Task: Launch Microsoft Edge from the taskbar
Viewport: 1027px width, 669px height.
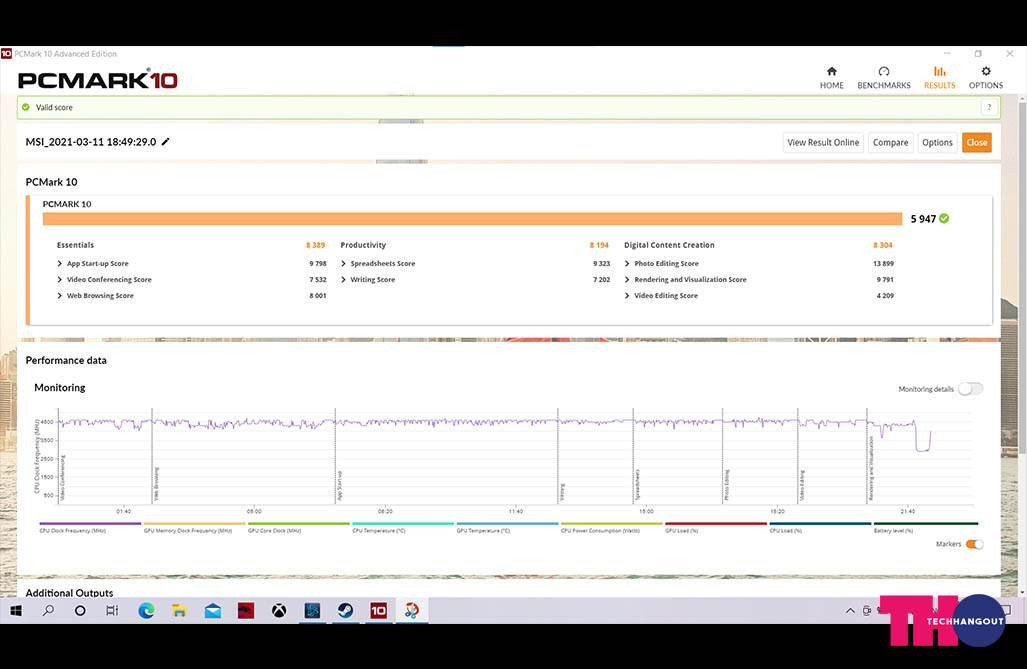Action: click(x=146, y=611)
